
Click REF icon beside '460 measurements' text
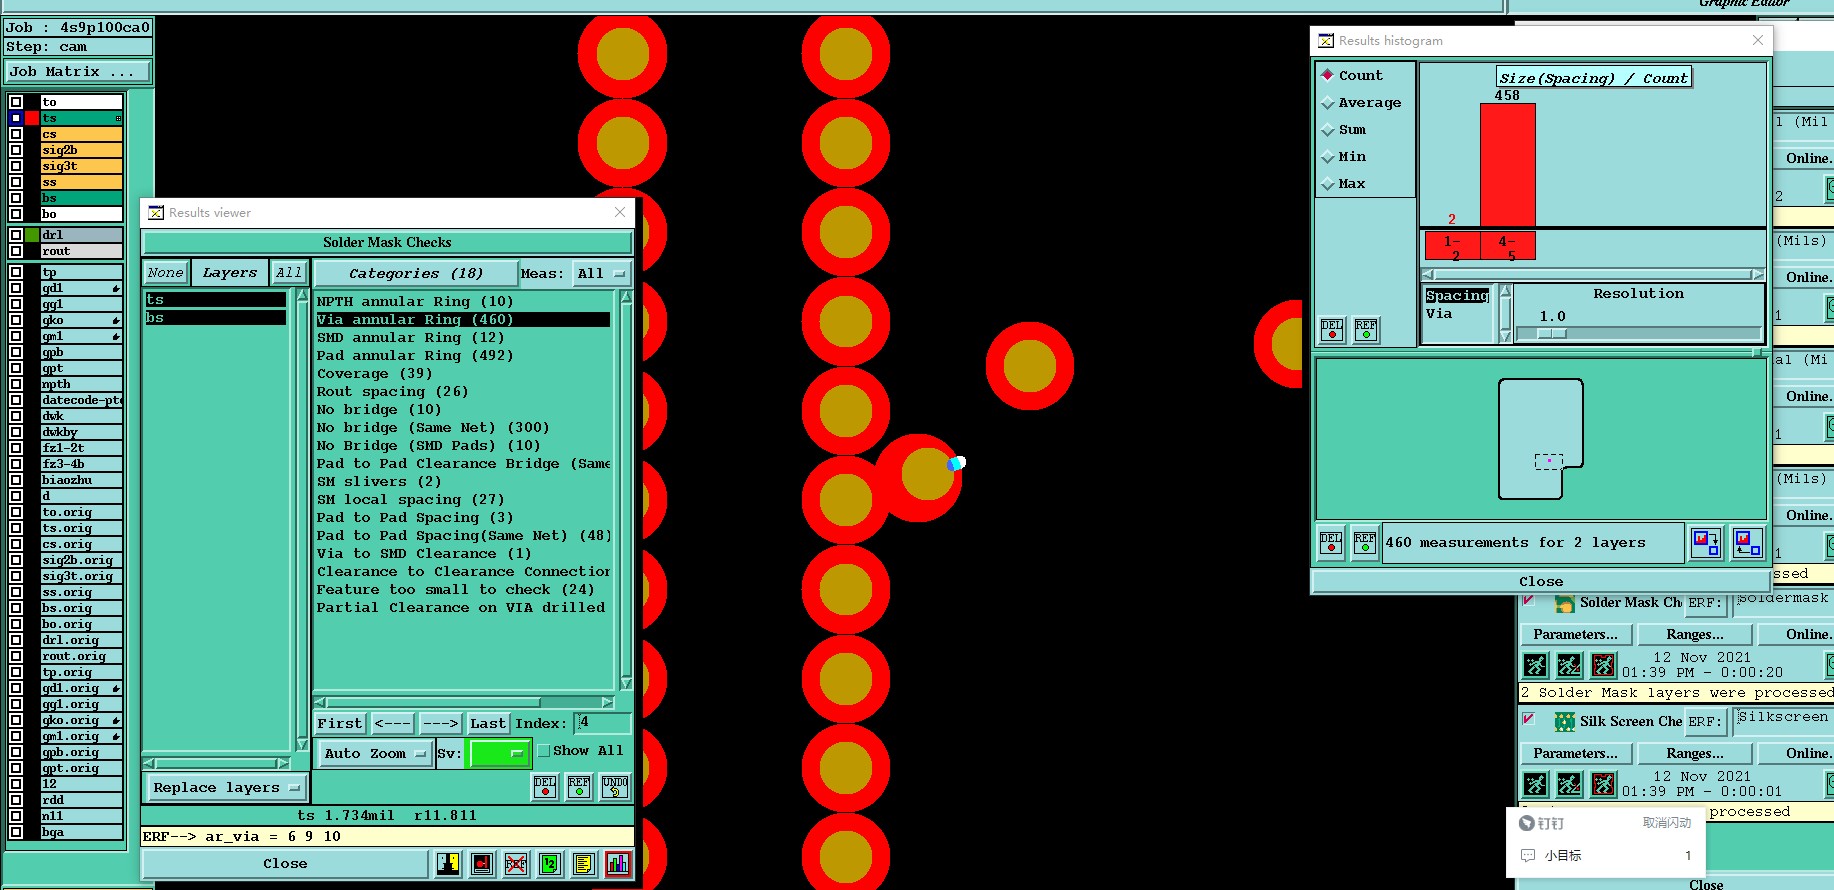1365,543
